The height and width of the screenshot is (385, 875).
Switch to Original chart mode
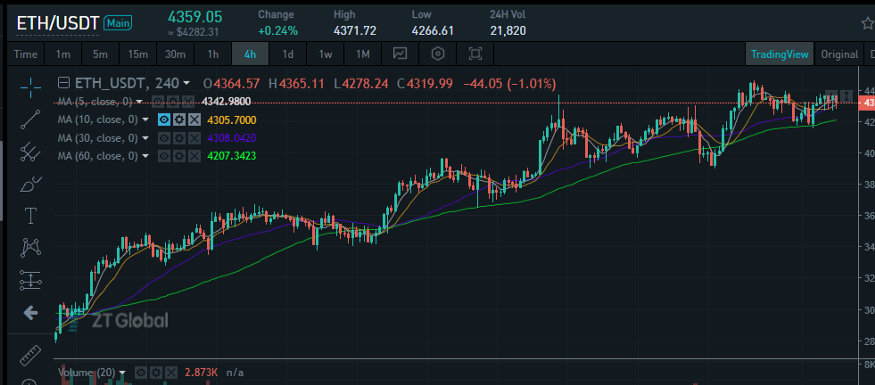[x=839, y=54]
